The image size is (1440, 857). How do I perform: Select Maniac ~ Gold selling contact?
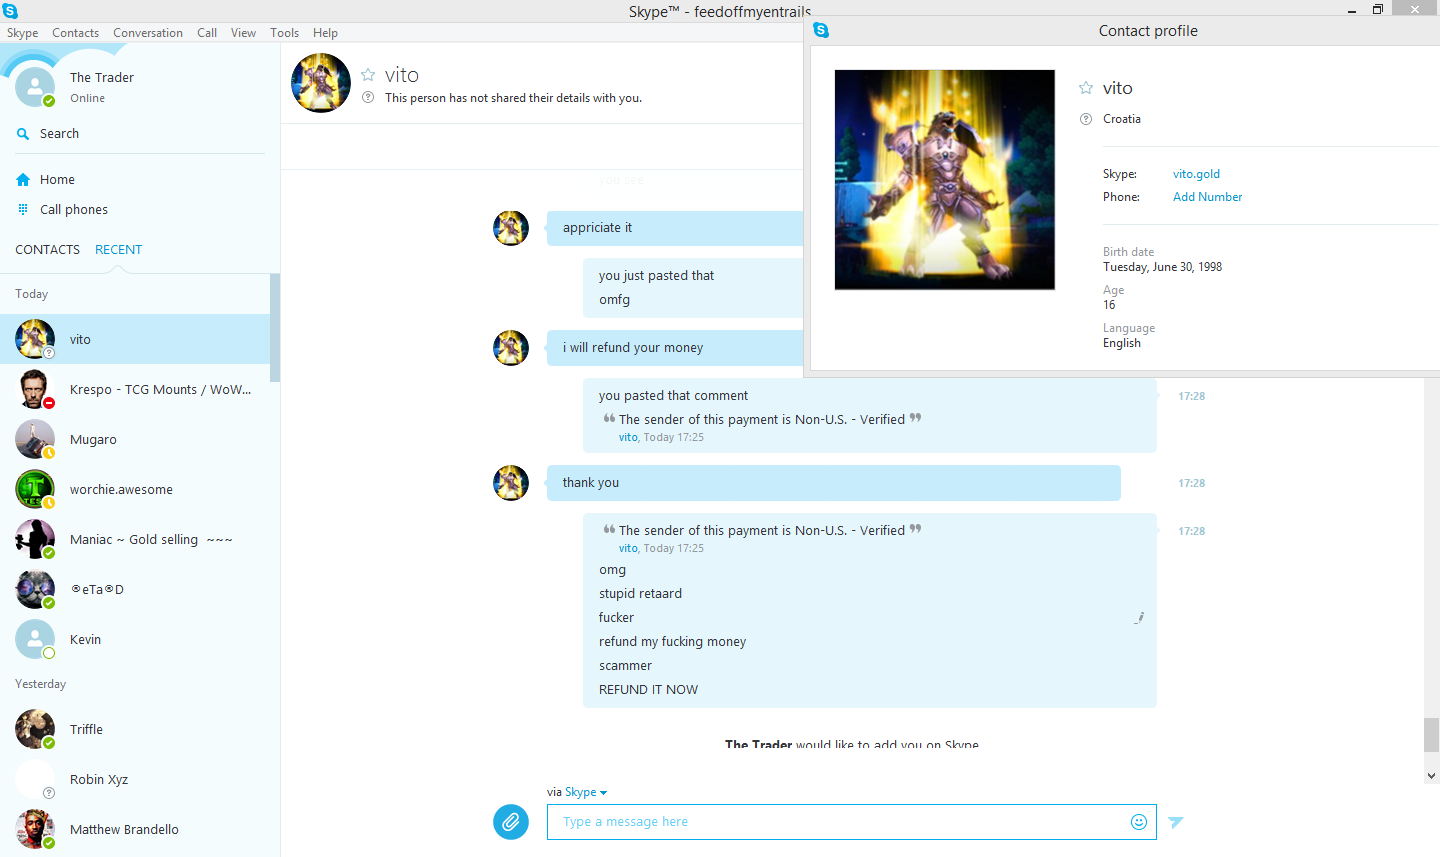click(135, 539)
